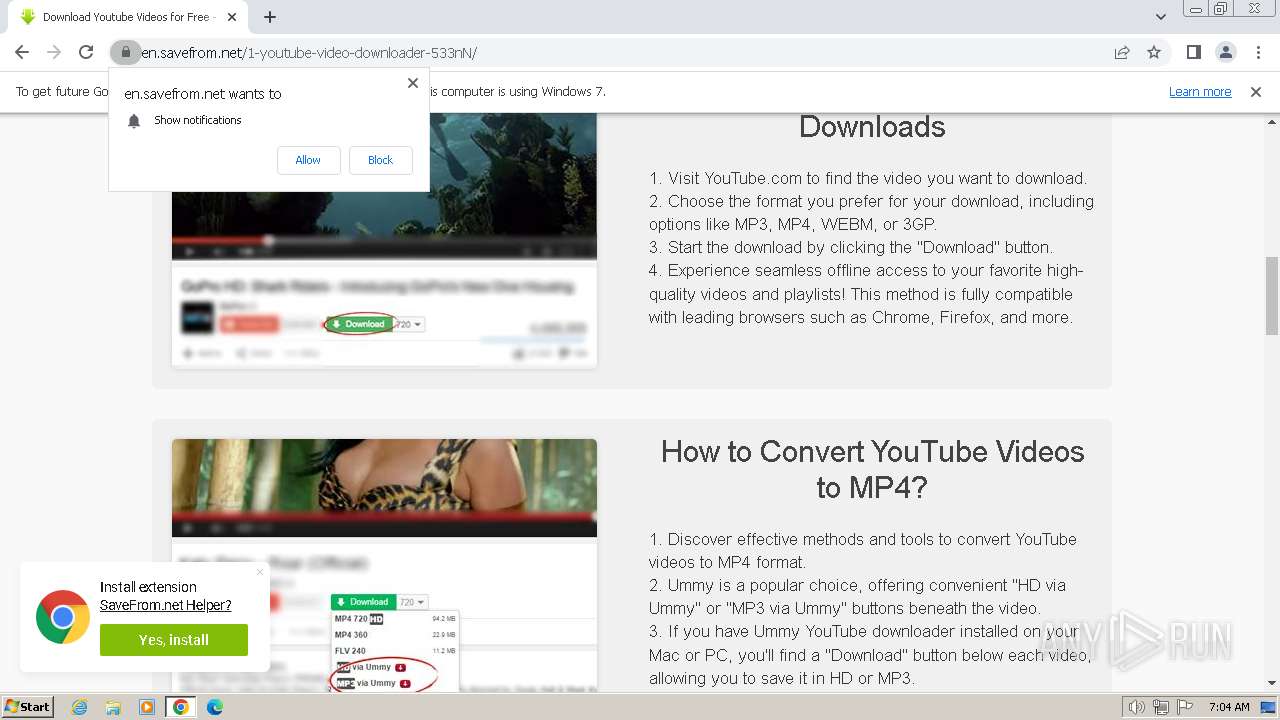
Task: Open the 720 dropdown in second screenshot
Action: tap(413, 602)
